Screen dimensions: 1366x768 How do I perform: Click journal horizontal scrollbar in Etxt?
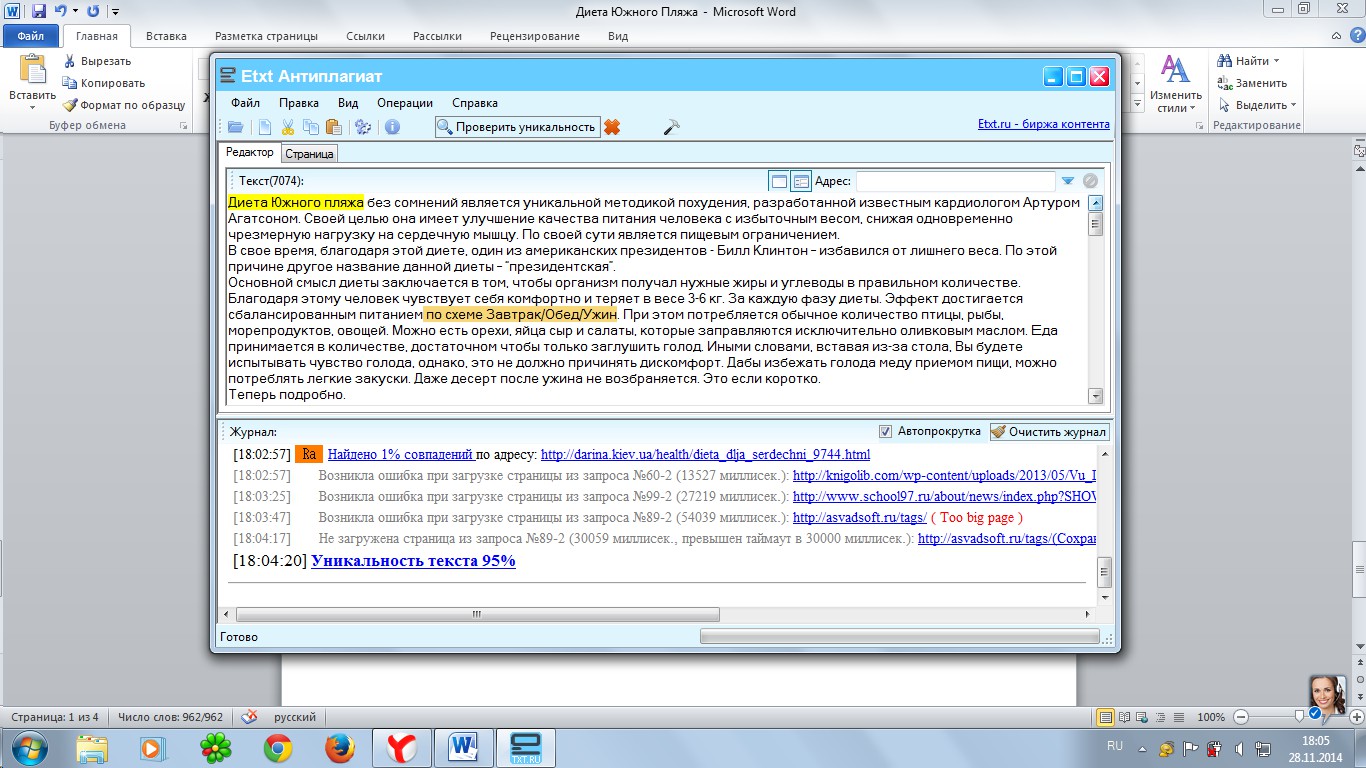pos(477,614)
